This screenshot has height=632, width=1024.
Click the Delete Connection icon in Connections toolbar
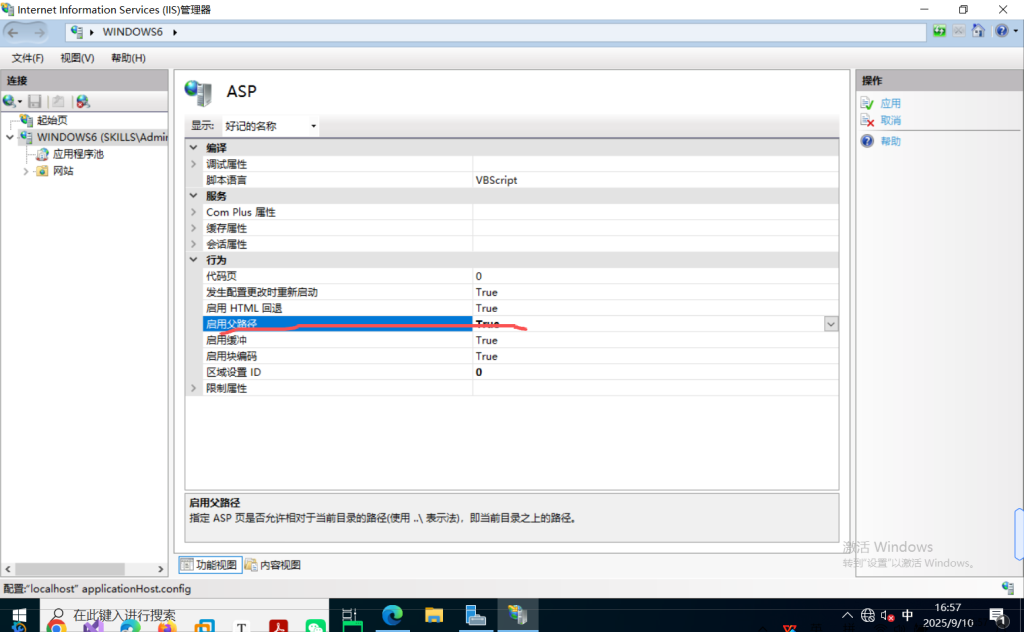tap(82, 101)
